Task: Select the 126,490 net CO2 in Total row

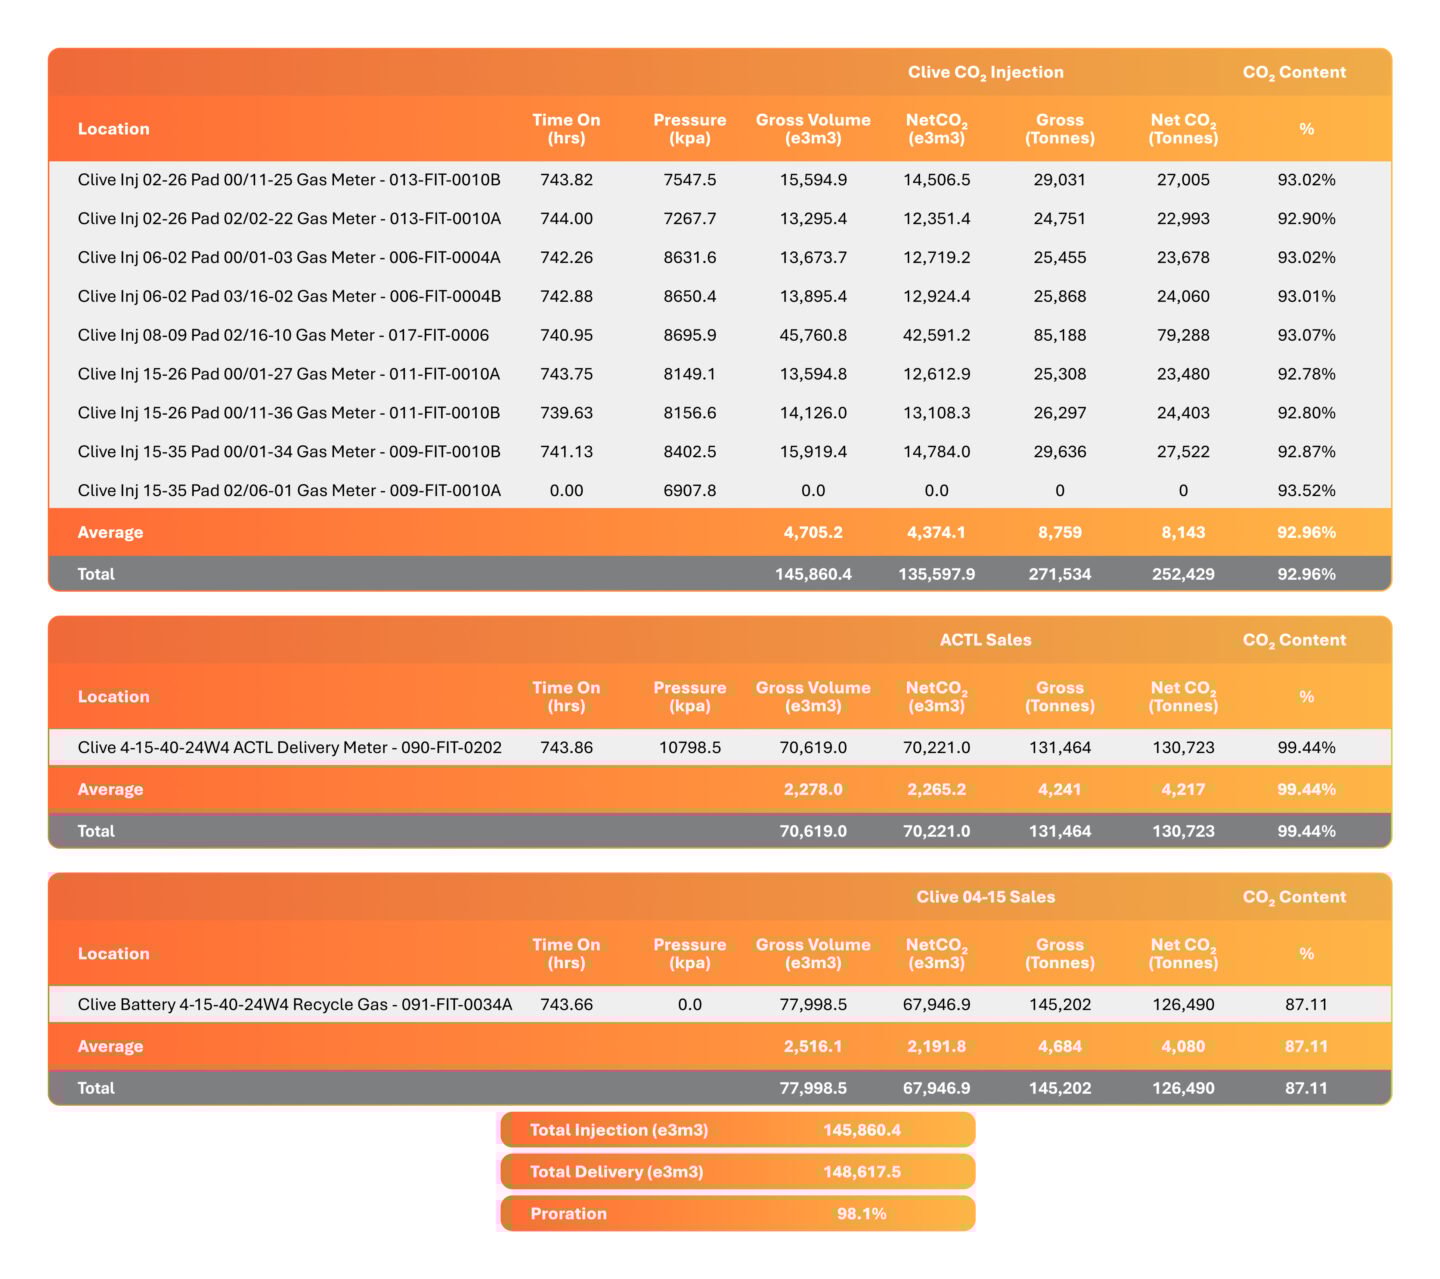Action: 1183,1088
